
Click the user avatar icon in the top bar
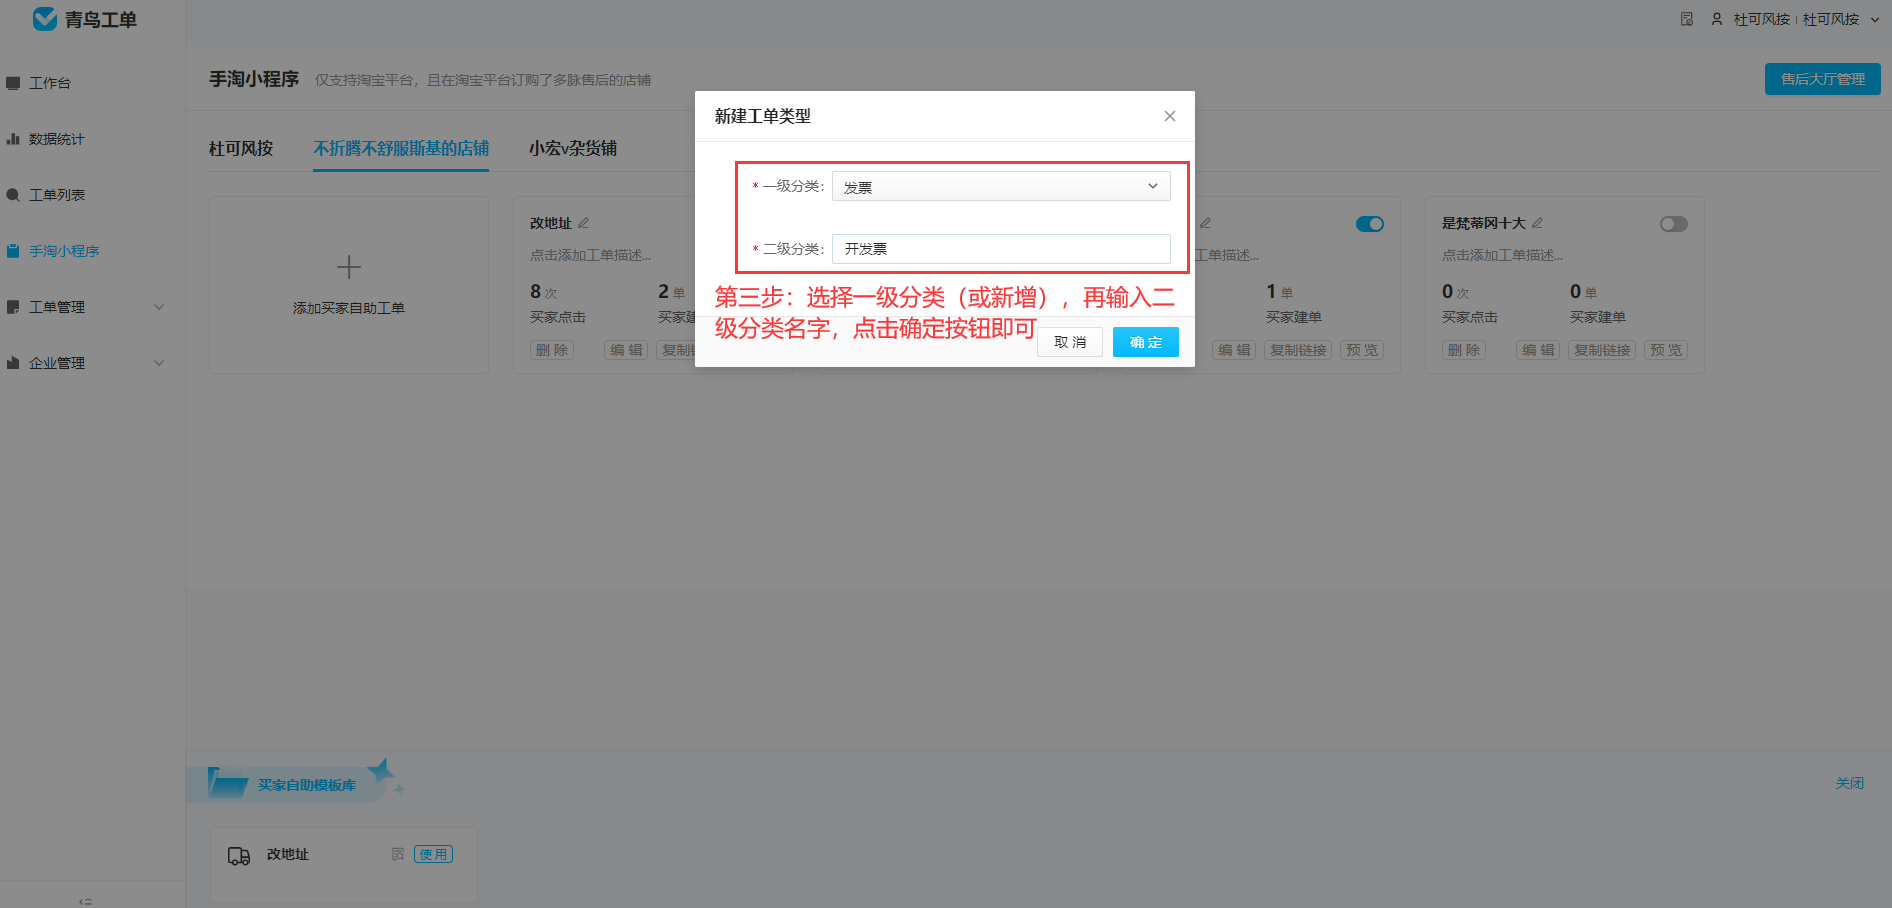pos(1717,19)
